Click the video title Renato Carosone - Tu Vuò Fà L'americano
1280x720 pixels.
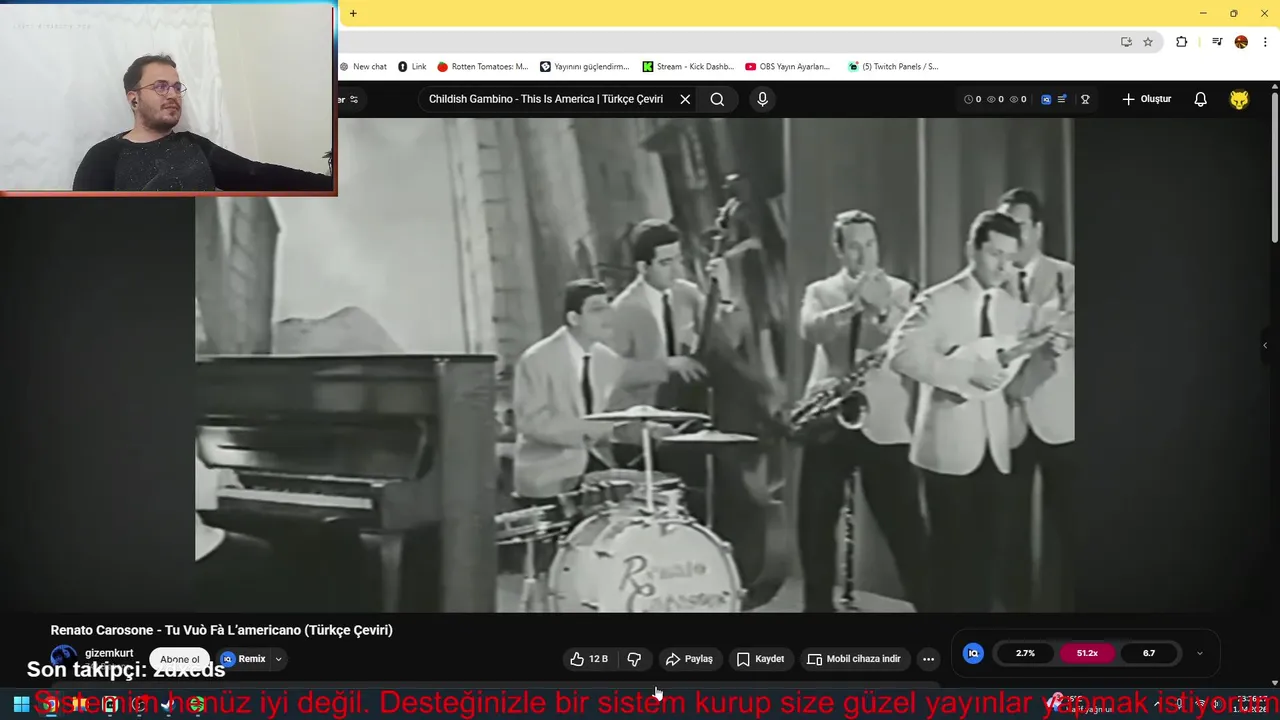221,630
